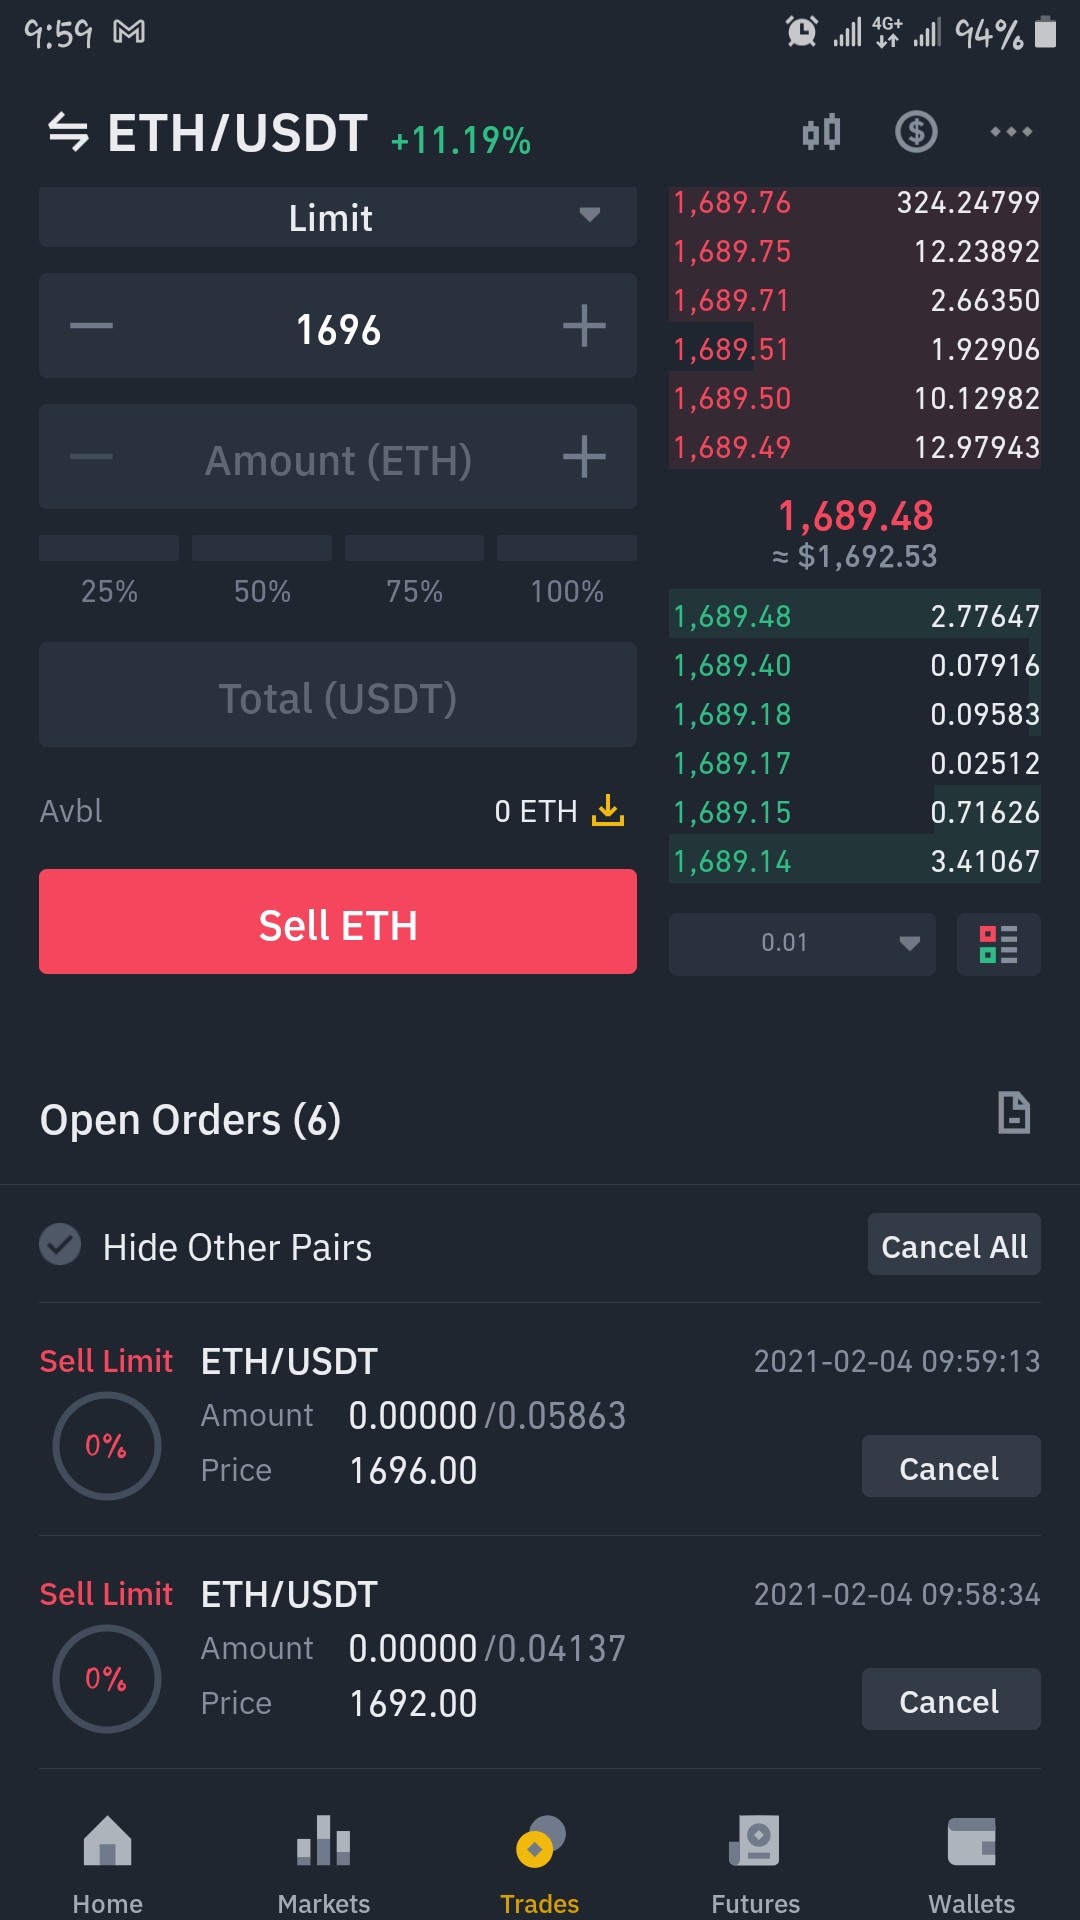The height and width of the screenshot is (1920, 1080).
Task: Open the 0.01 price depth dropdown
Action: [x=802, y=944]
